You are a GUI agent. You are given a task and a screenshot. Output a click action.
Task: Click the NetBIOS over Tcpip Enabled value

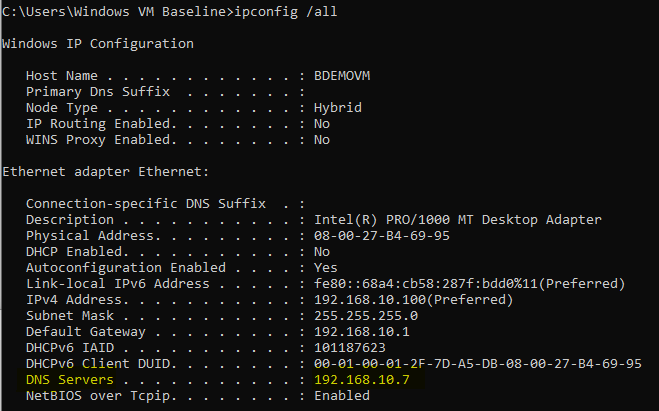click(342, 395)
